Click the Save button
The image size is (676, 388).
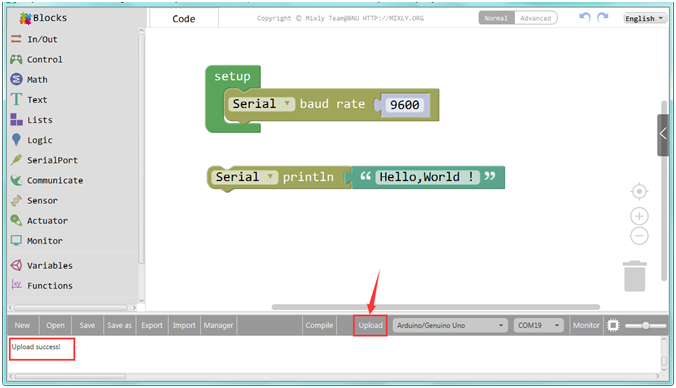coord(87,325)
